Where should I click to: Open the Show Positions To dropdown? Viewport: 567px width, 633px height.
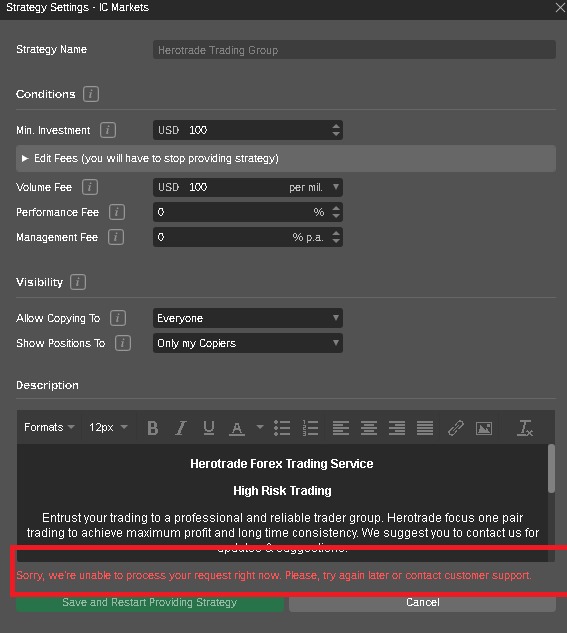pyautogui.click(x=248, y=343)
